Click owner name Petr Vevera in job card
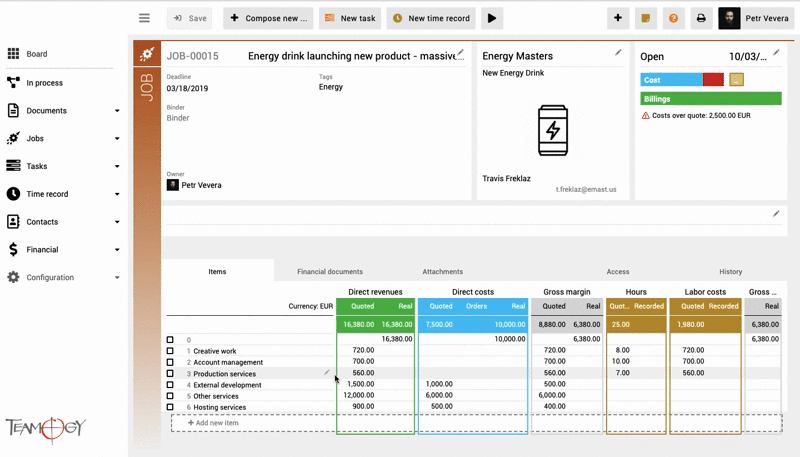 coord(202,185)
